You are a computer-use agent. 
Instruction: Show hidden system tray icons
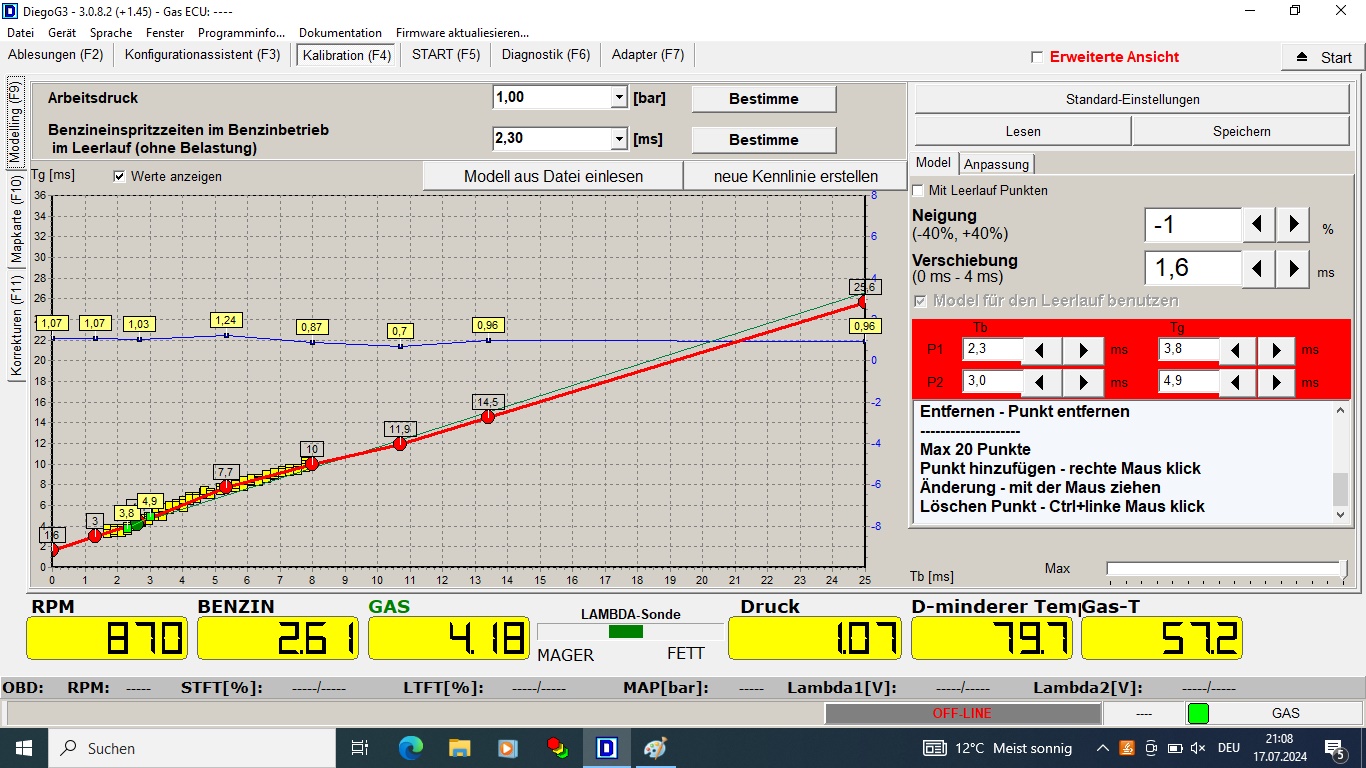point(1103,748)
